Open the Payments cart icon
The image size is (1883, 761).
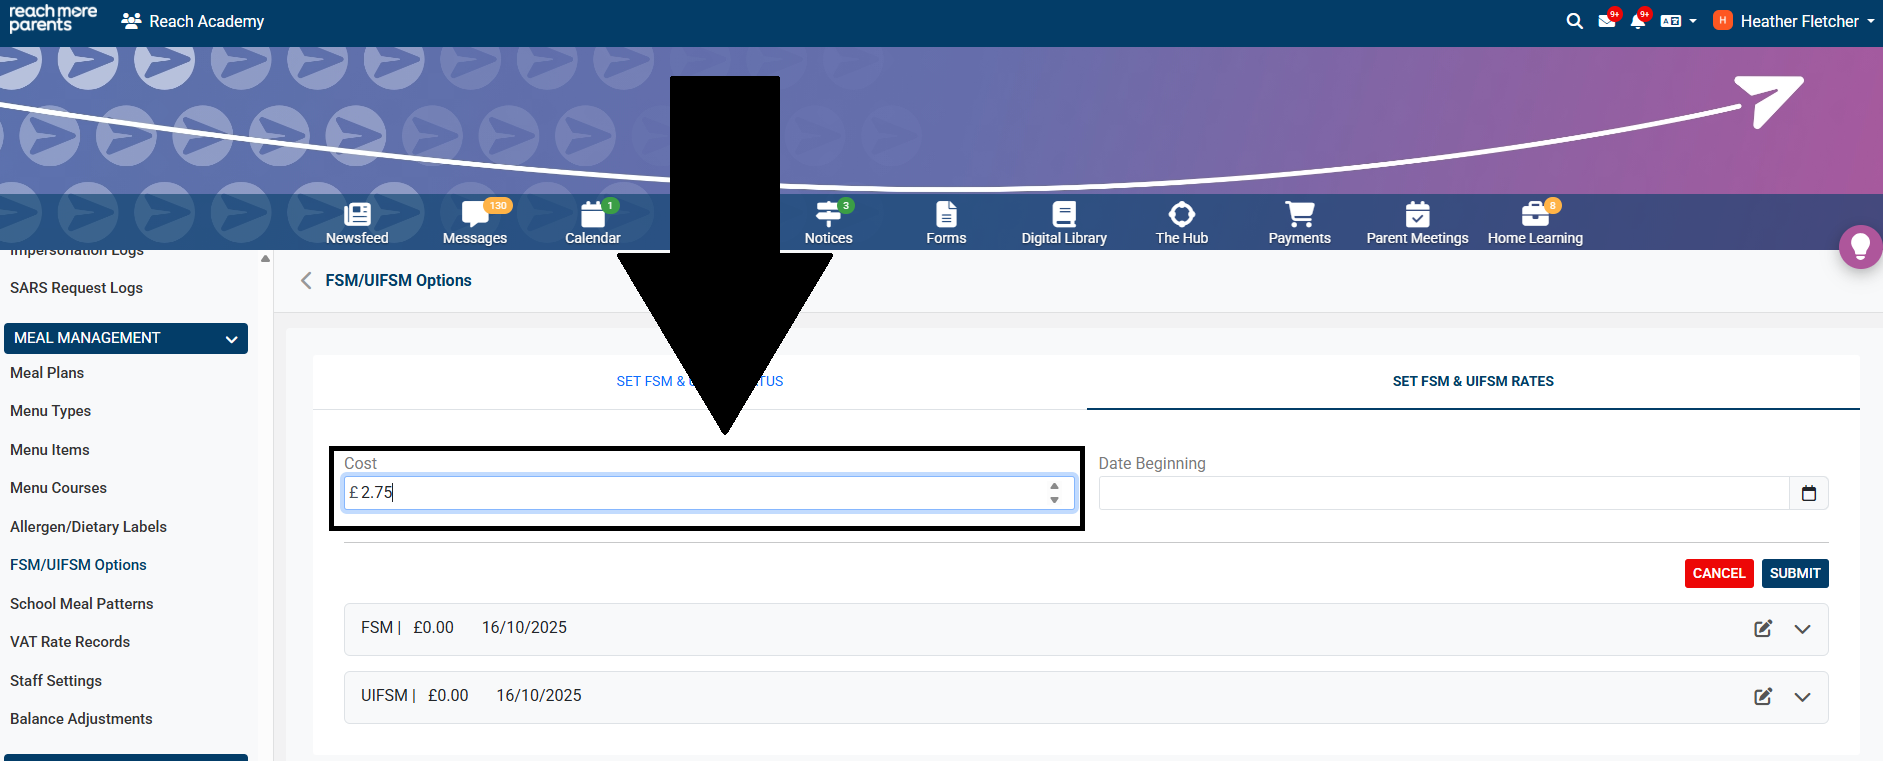(x=1299, y=215)
